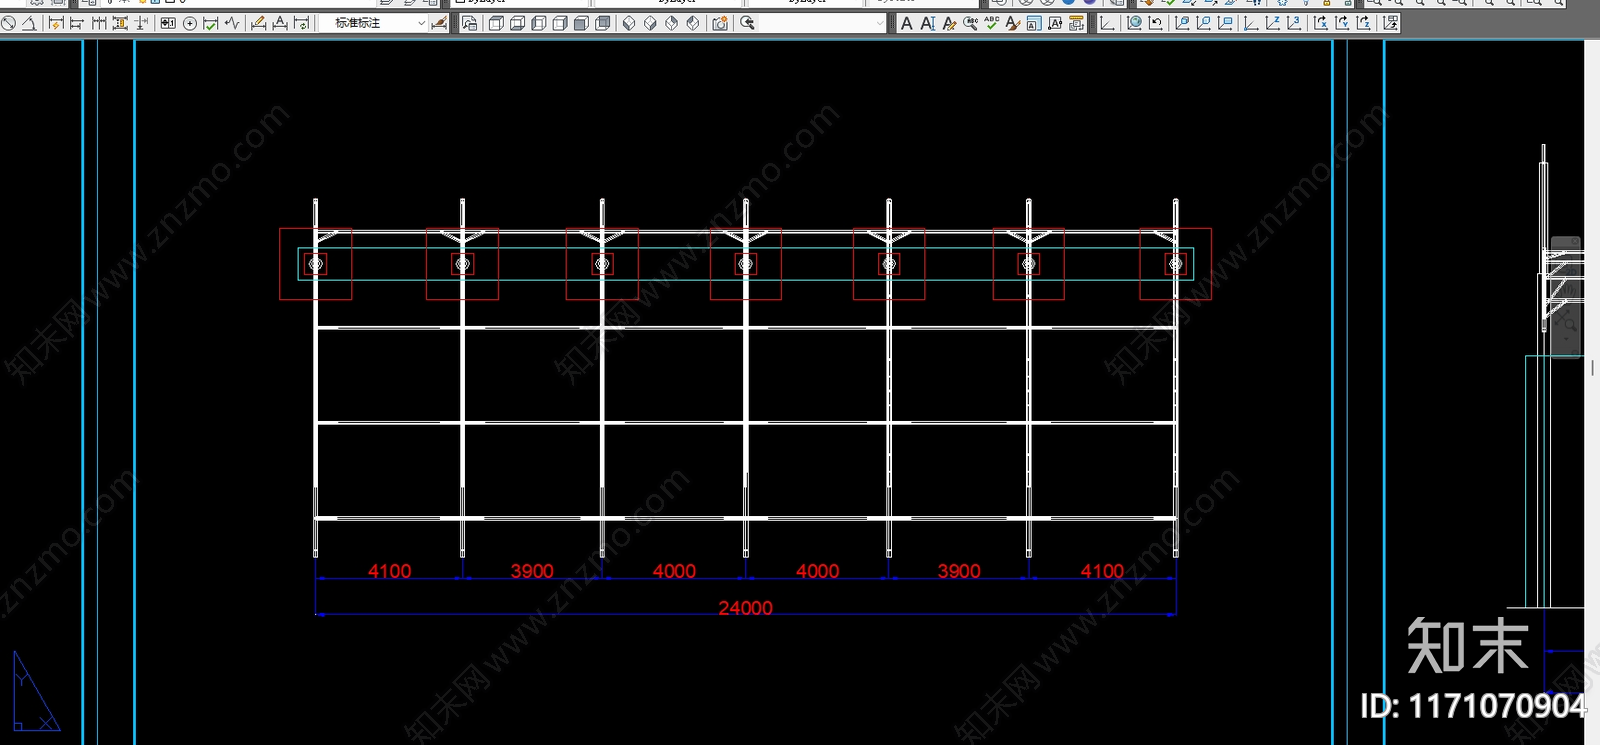The height and width of the screenshot is (745, 1600).
Task: Click the Dimension Break tool
Action: pos(142,23)
